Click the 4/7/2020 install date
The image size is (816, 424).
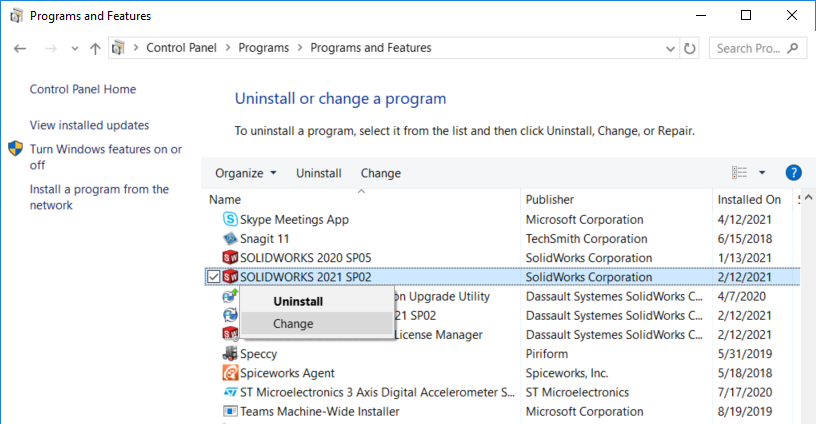coord(741,296)
